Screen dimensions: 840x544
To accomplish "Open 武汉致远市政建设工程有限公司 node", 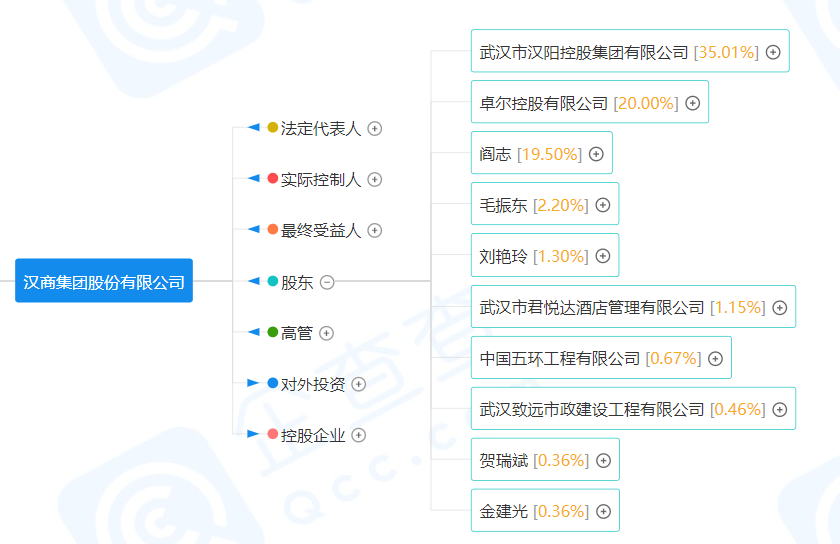I will click(x=633, y=408).
